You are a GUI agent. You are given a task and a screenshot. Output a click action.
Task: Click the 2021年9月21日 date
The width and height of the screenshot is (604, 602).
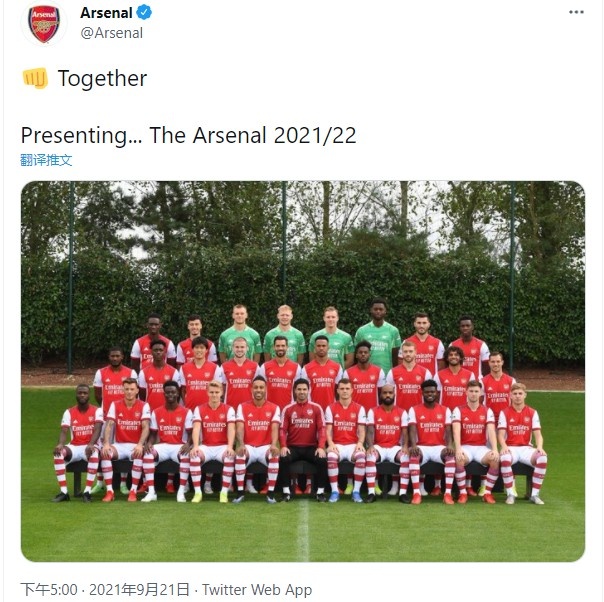tap(143, 590)
